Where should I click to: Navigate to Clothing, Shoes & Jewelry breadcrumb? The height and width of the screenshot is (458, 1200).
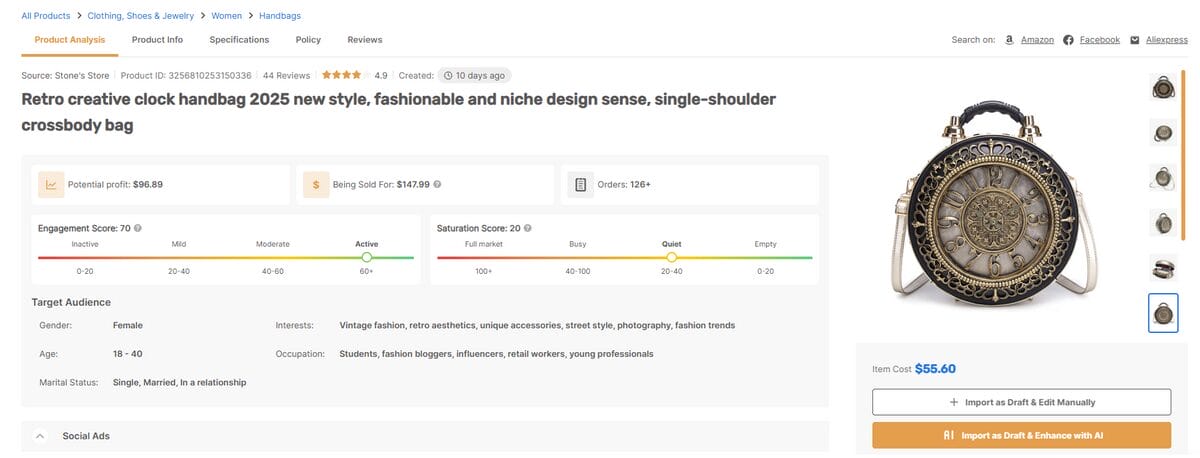coord(139,16)
